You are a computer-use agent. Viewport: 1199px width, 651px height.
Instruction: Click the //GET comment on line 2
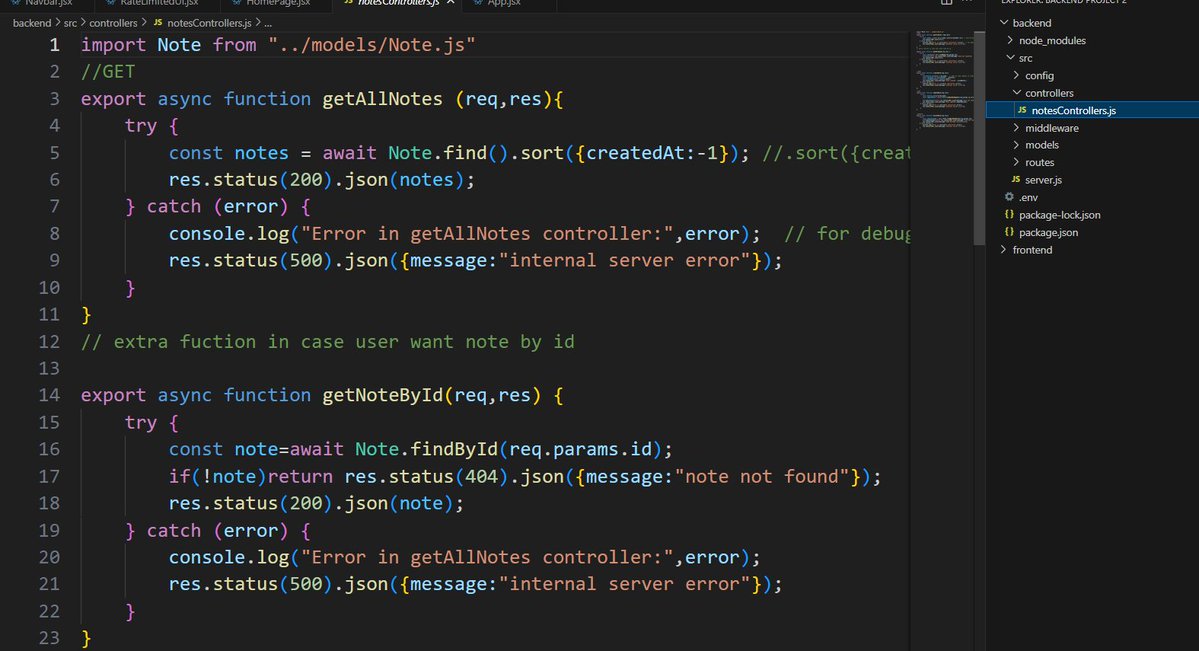[108, 72]
